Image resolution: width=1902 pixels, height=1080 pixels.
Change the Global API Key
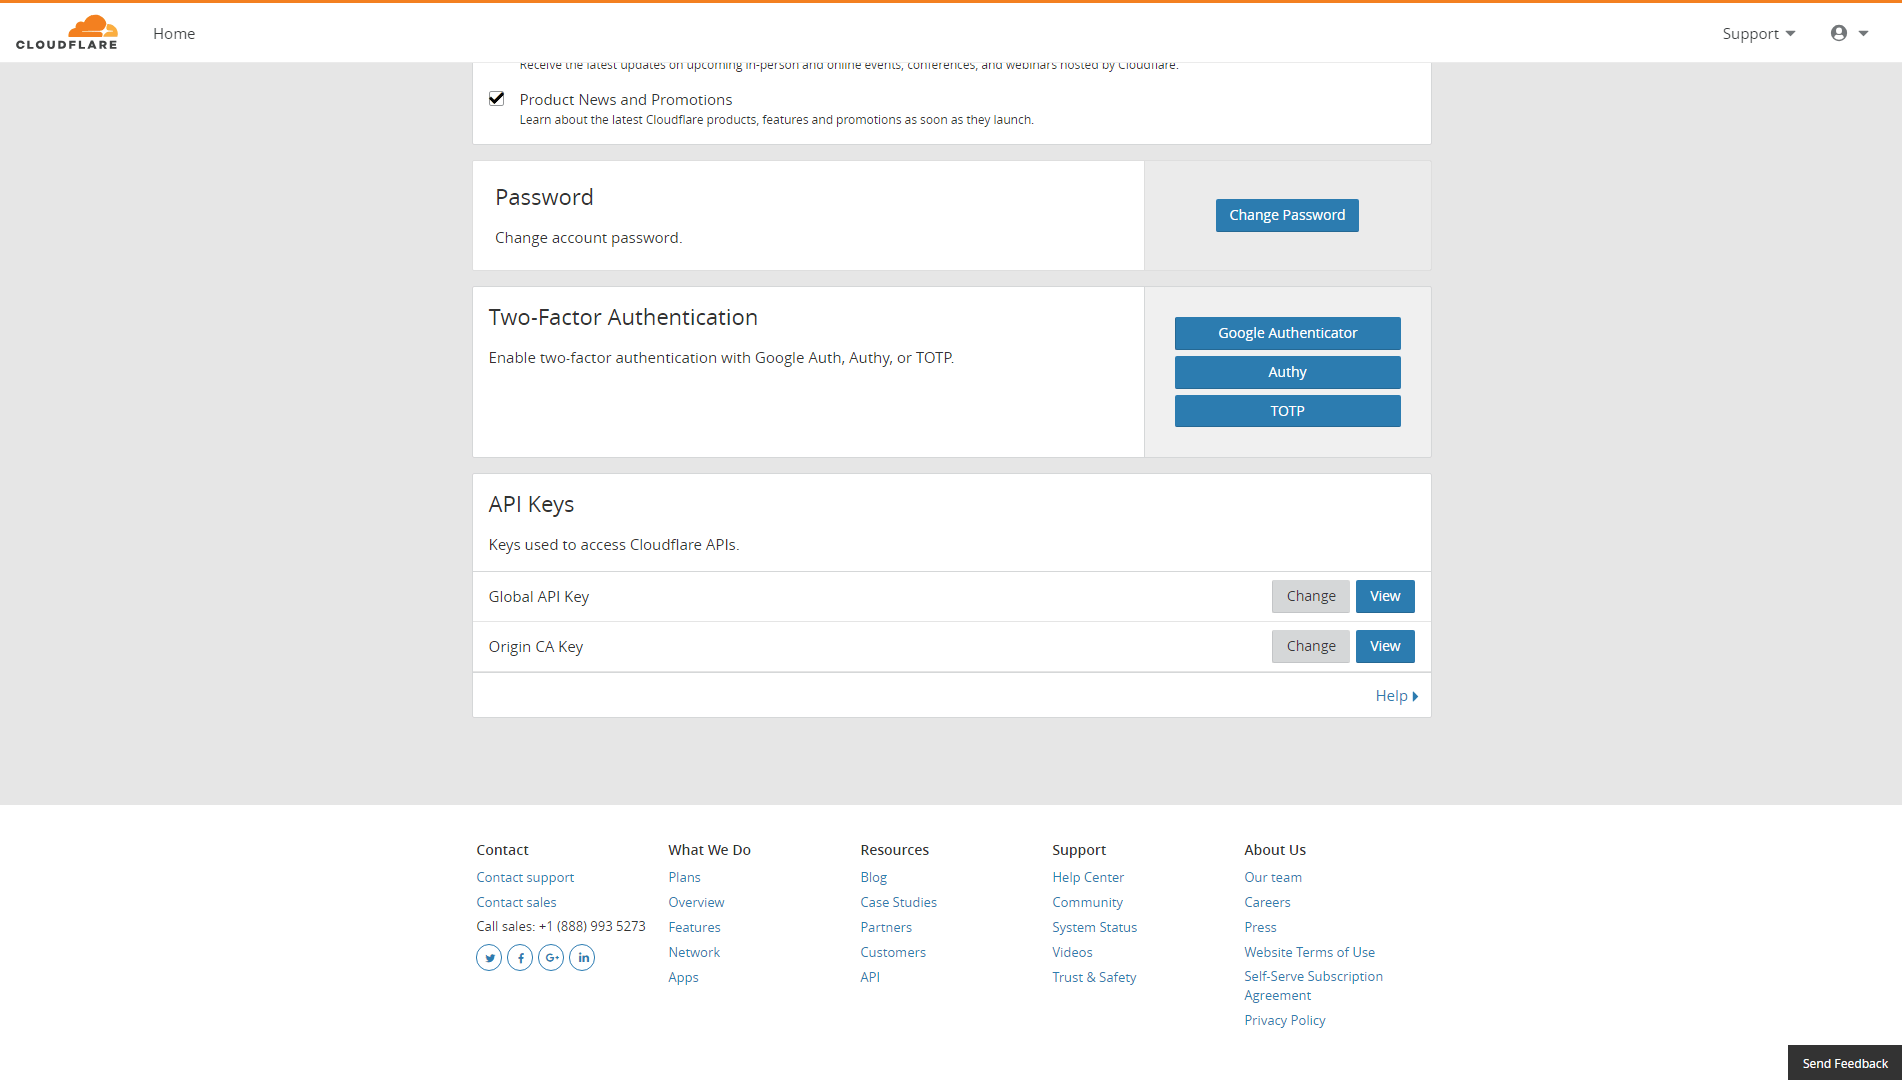coord(1311,596)
